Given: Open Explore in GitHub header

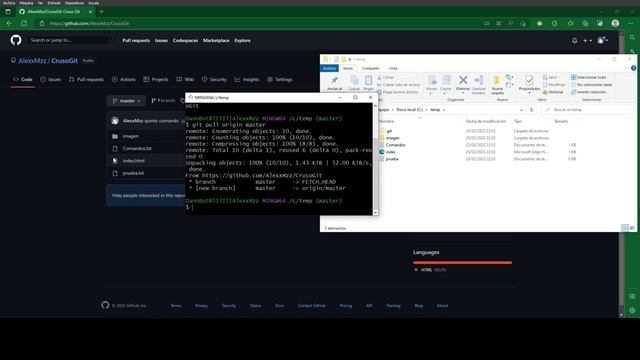Looking at the screenshot, I should point(242,40).
